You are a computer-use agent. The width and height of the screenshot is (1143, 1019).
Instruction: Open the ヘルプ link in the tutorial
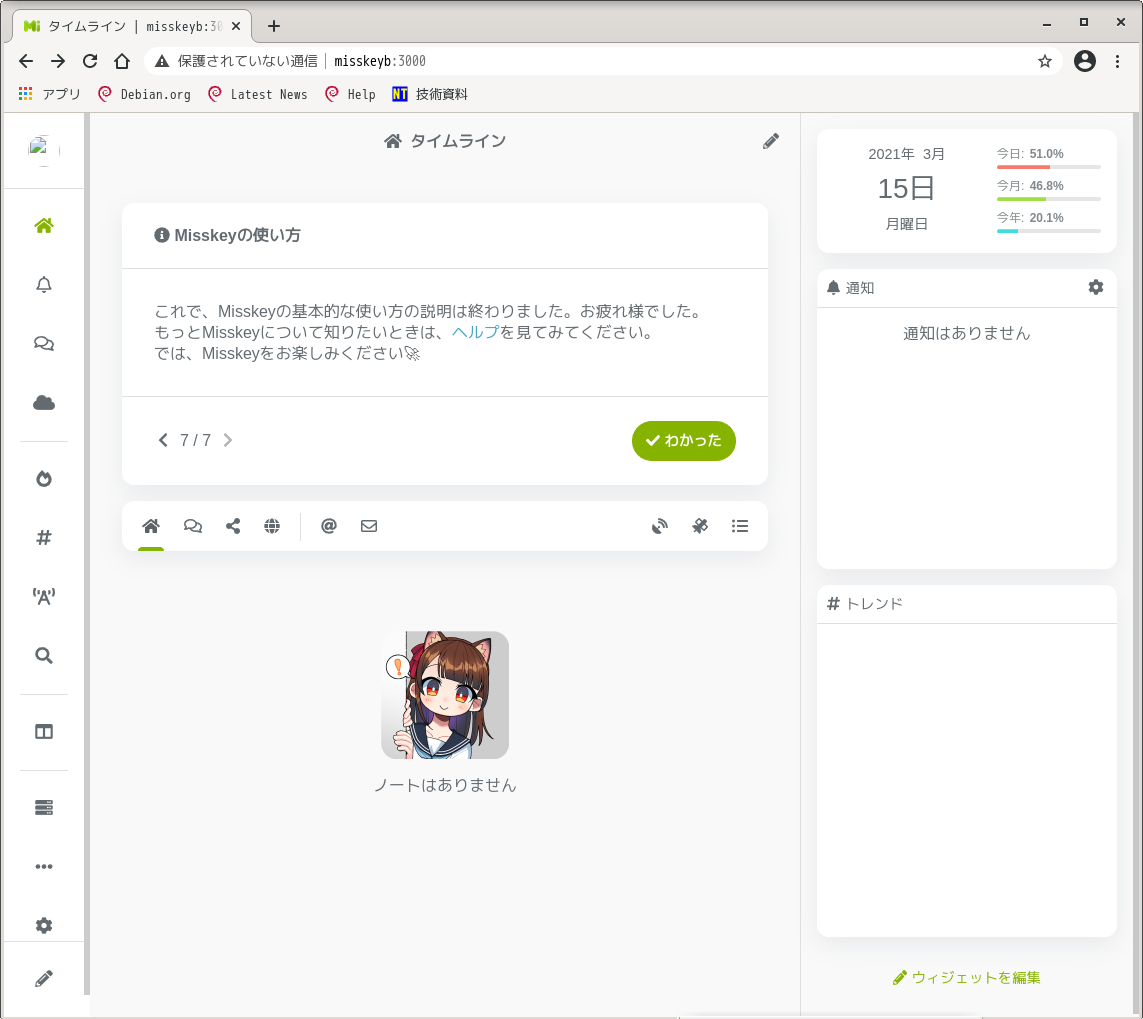click(475, 332)
